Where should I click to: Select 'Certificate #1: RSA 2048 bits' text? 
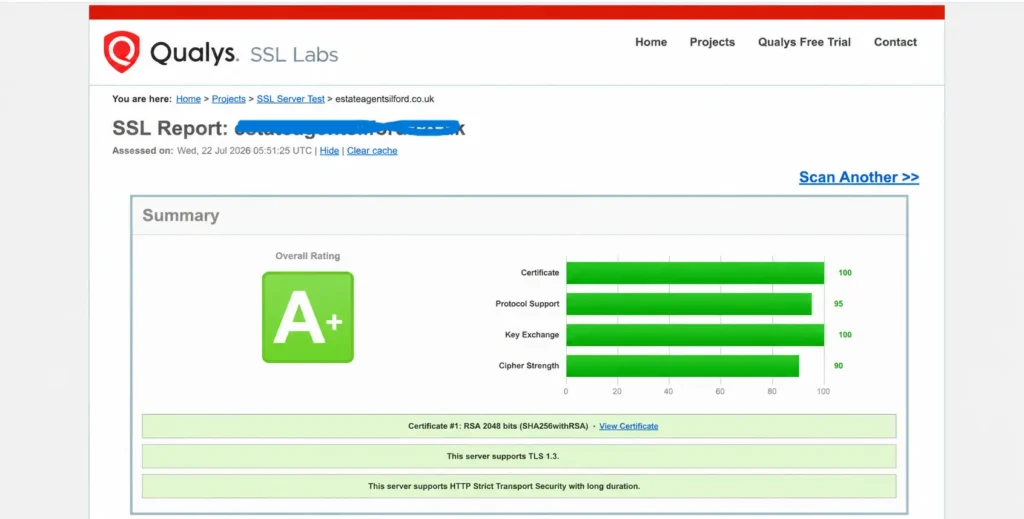tap(466, 426)
